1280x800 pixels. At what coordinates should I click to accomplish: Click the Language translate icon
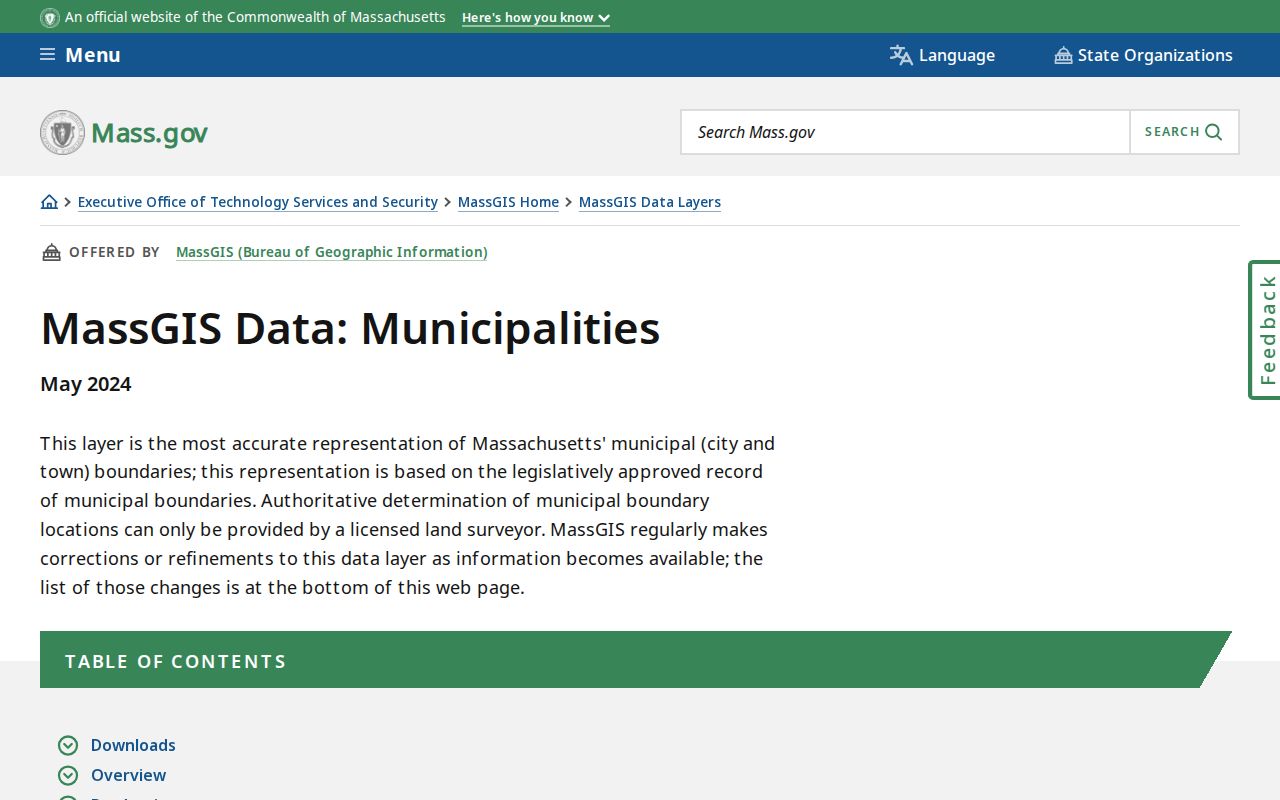point(901,55)
